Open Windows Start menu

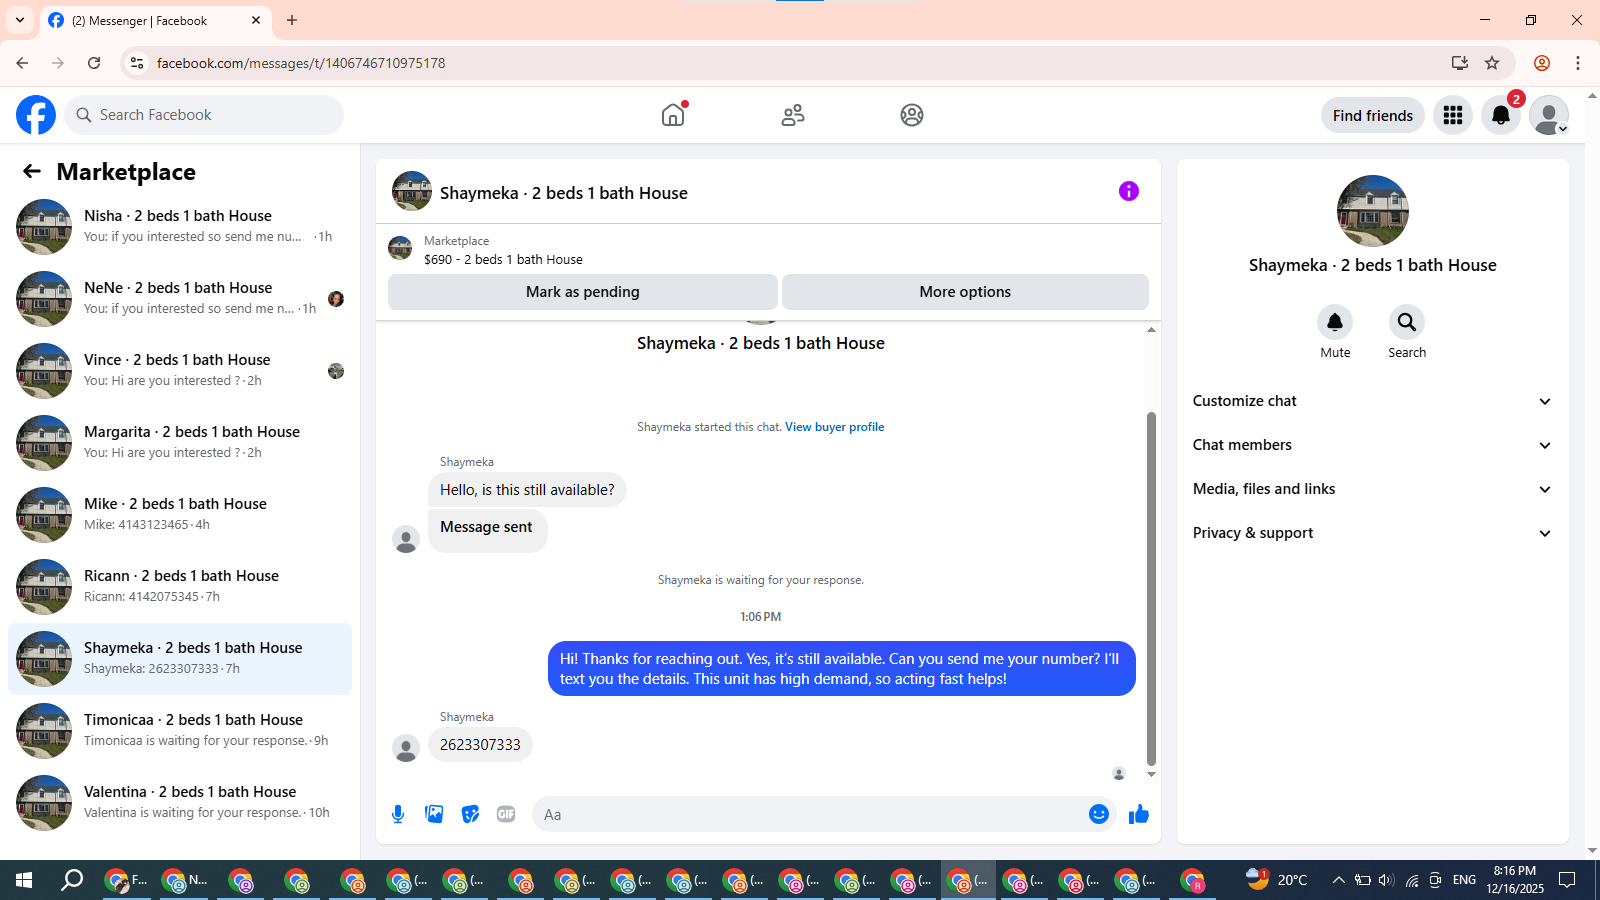[x=24, y=880]
